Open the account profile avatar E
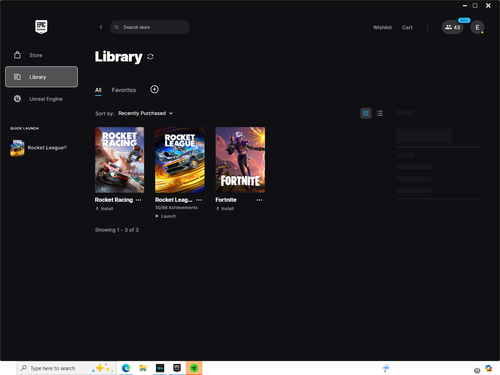The image size is (500, 375). tap(477, 27)
